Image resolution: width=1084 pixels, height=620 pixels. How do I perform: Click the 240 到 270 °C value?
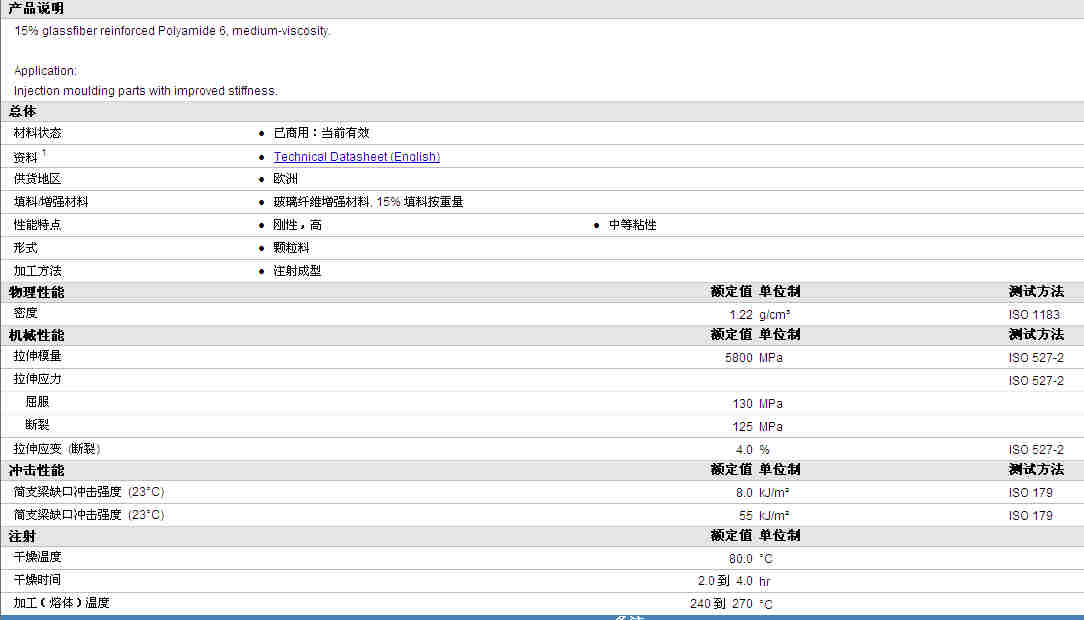pyautogui.click(x=731, y=604)
